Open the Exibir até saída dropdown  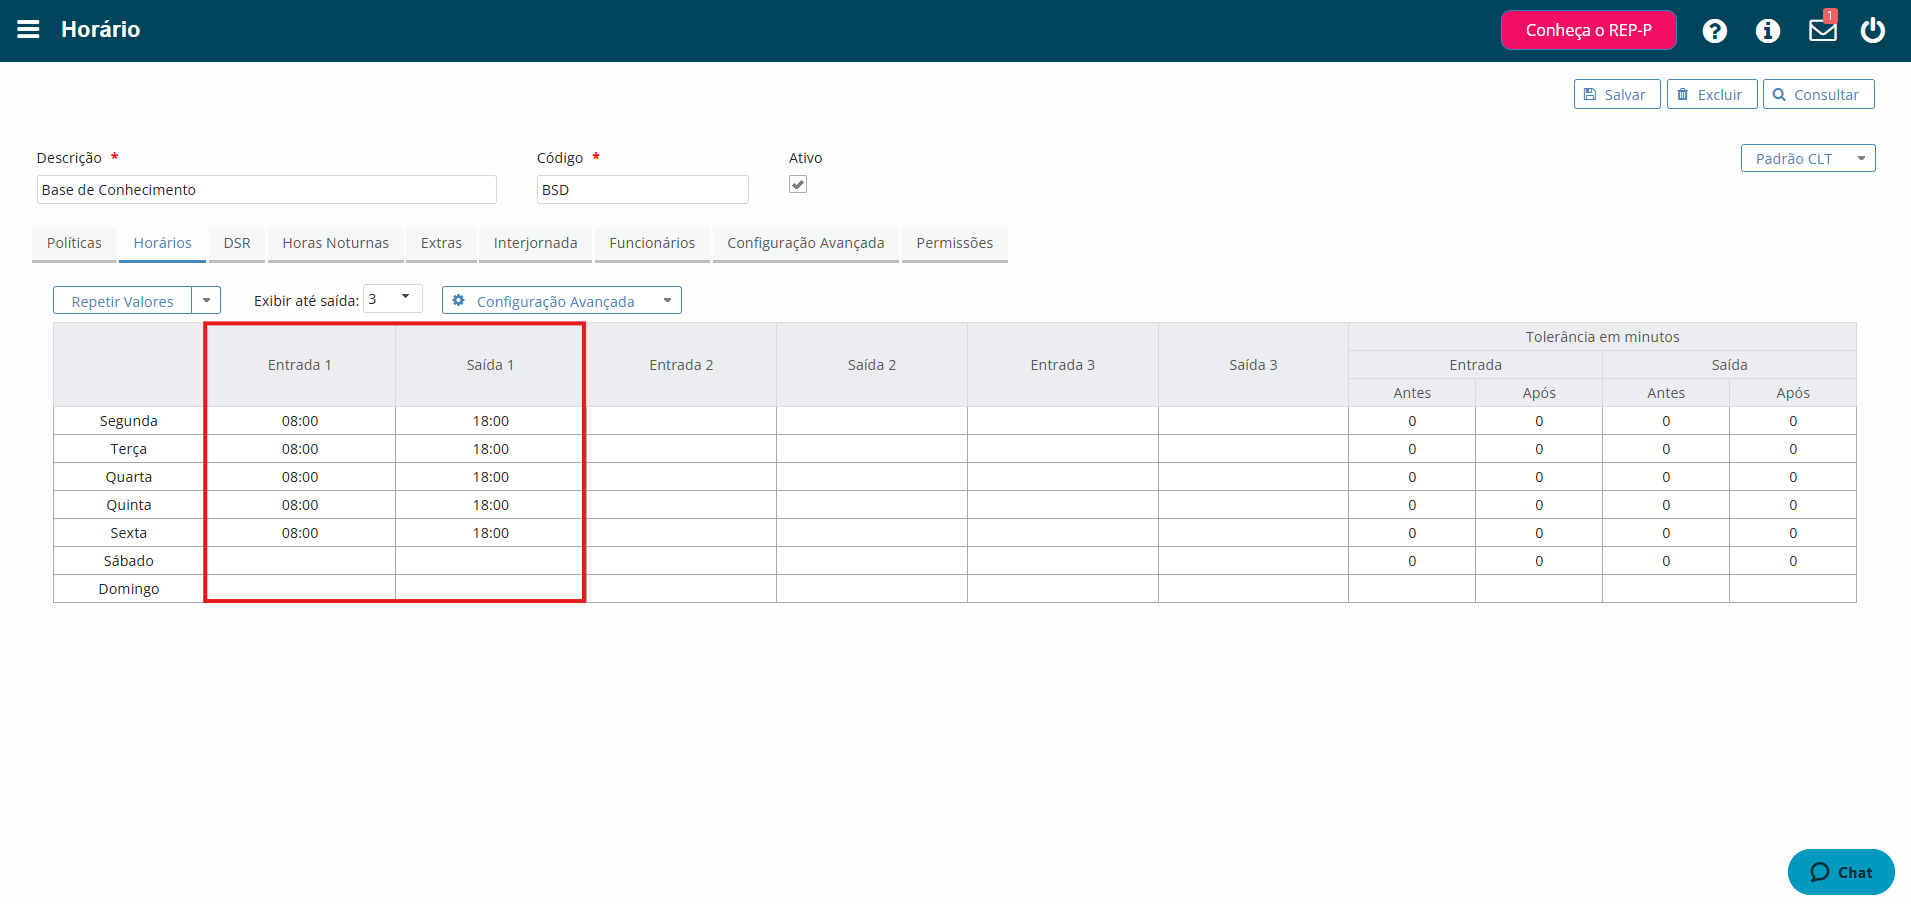click(x=393, y=299)
